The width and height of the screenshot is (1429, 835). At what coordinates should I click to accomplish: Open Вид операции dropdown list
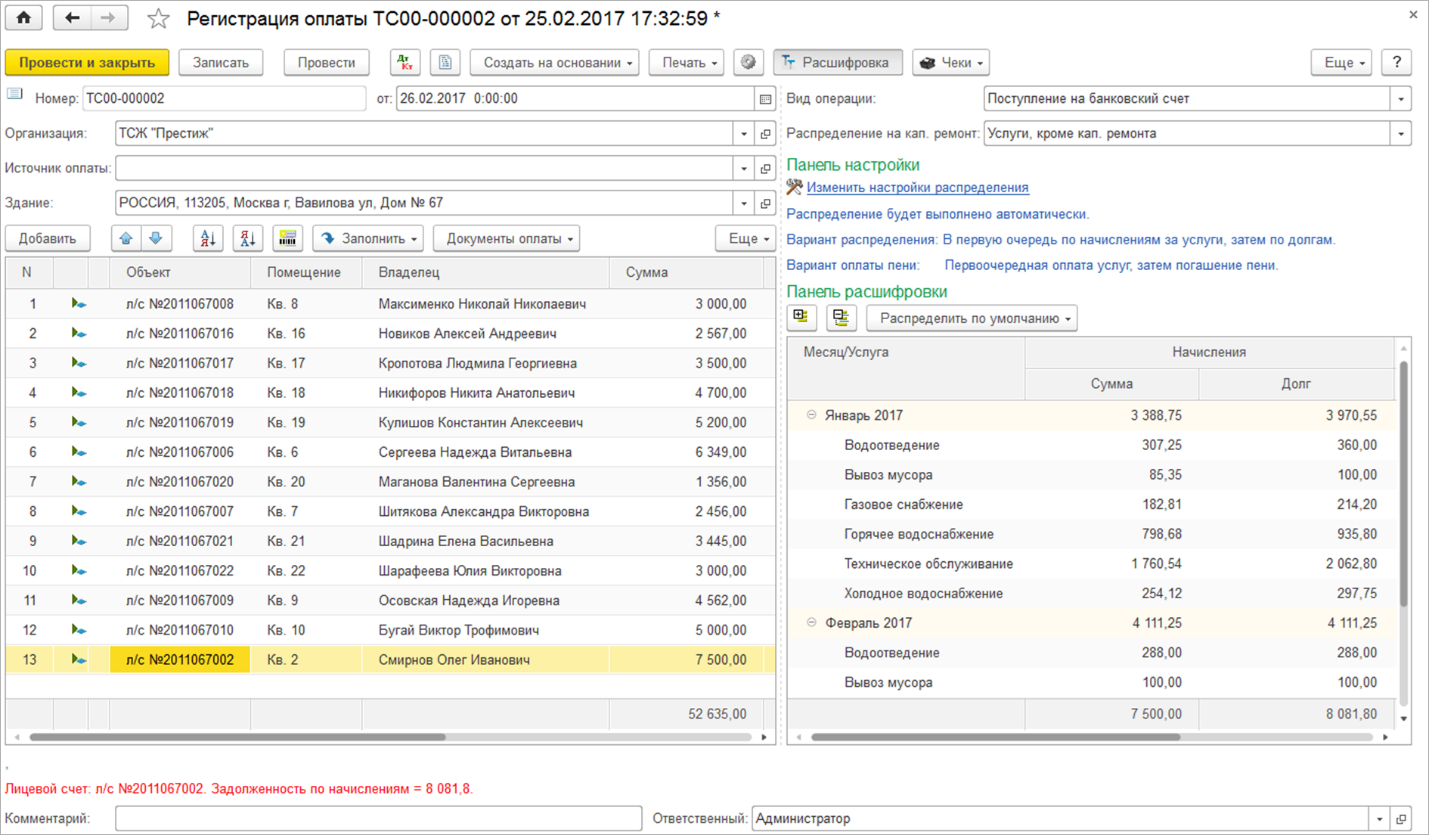click(1400, 99)
